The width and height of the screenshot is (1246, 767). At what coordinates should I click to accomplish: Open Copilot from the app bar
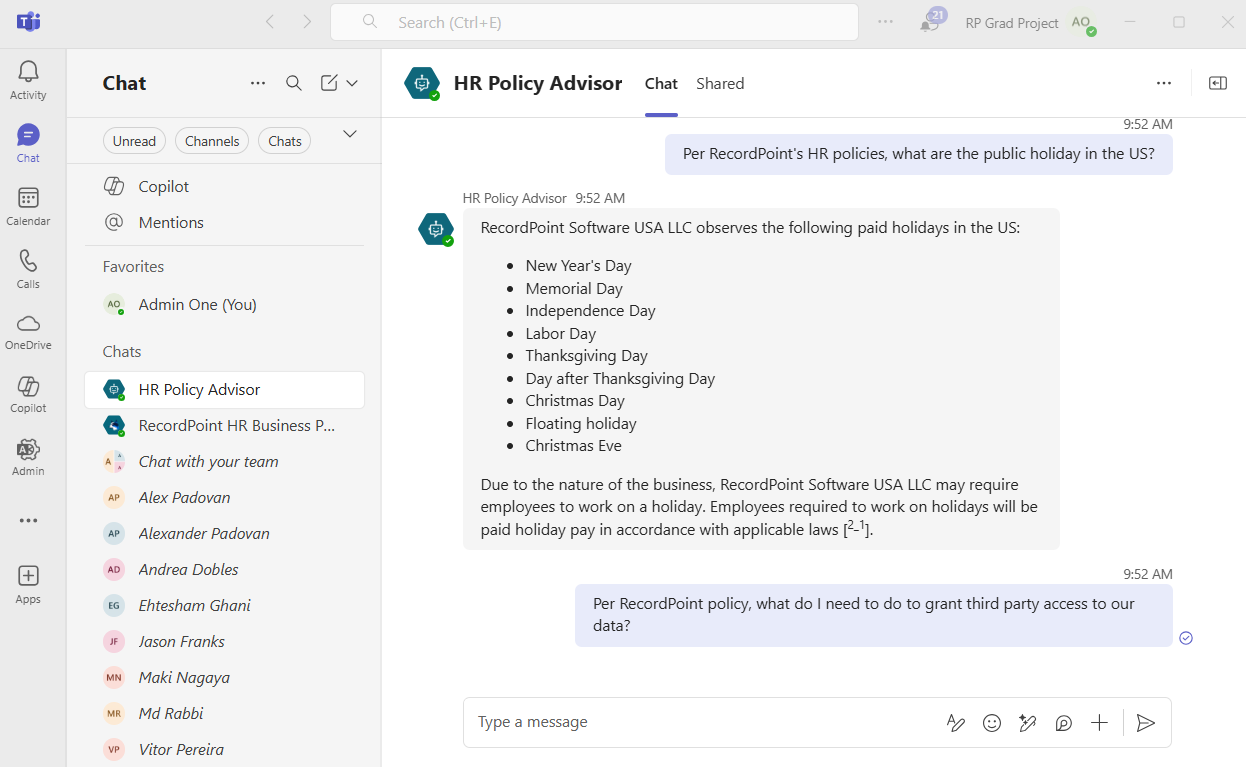[28, 394]
